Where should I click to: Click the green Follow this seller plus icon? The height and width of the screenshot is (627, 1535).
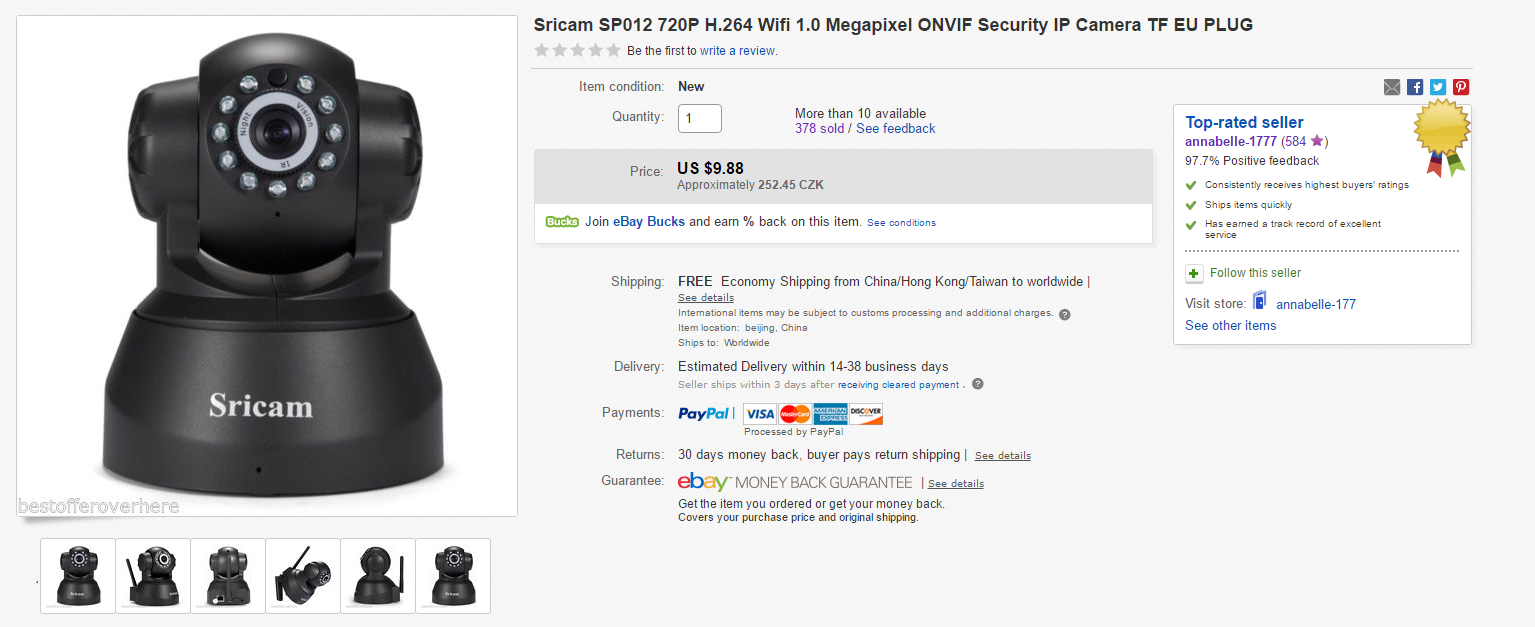pyautogui.click(x=1194, y=273)
